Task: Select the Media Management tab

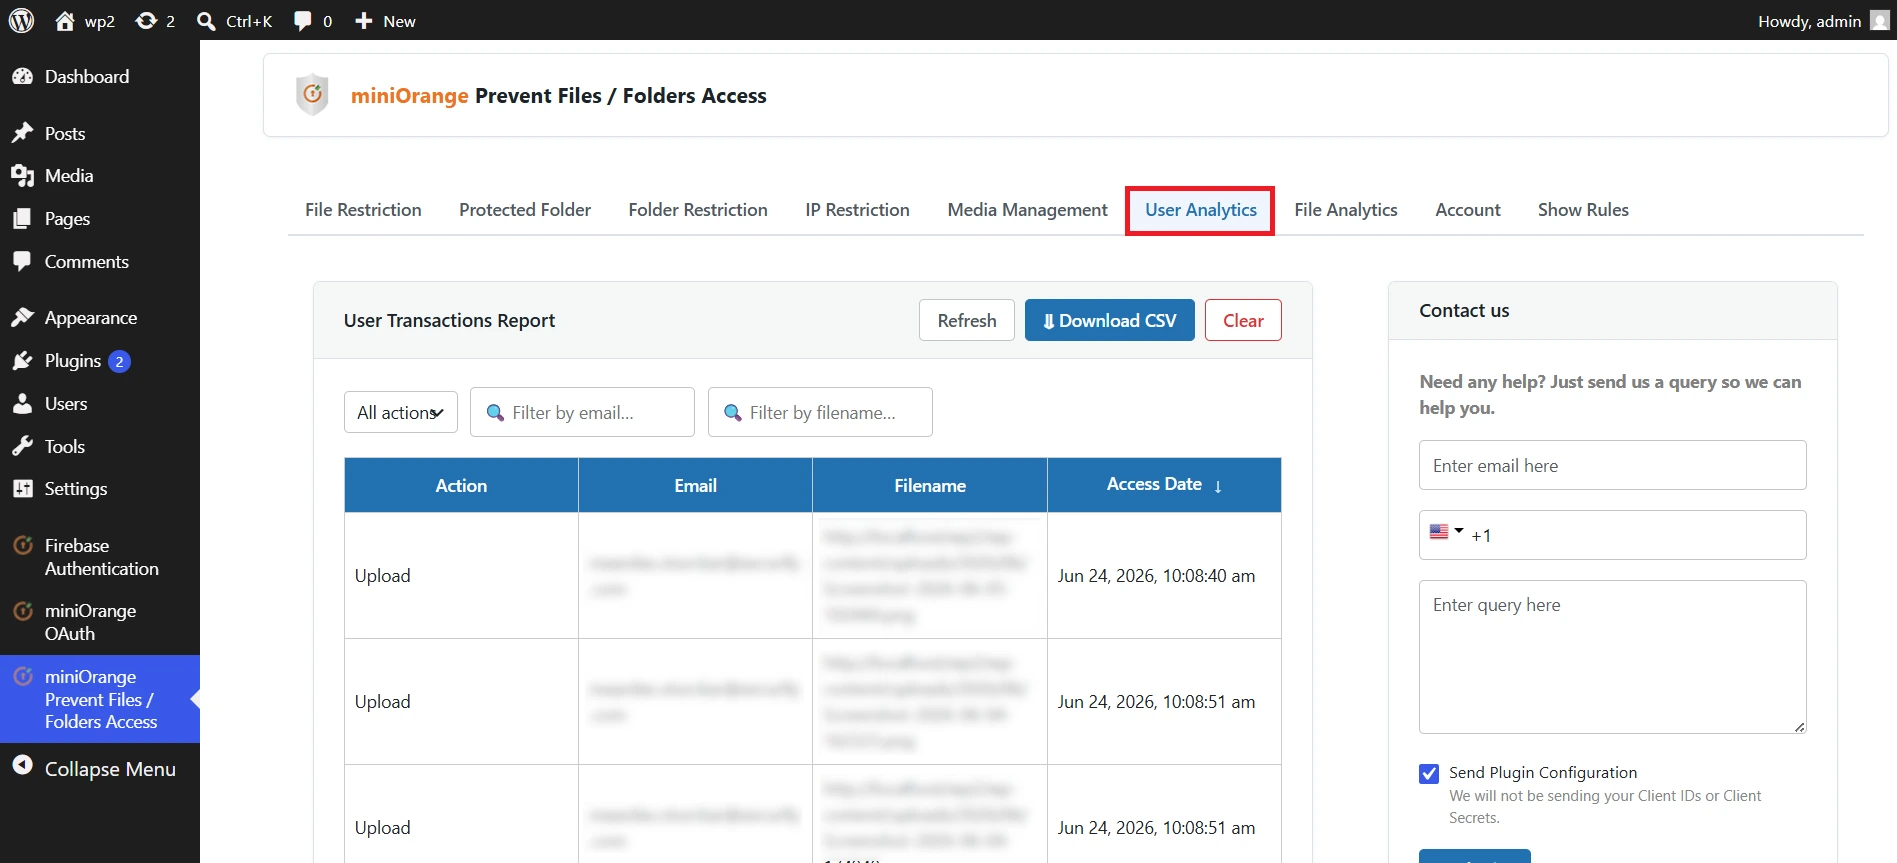Action: click(1028, 210)
